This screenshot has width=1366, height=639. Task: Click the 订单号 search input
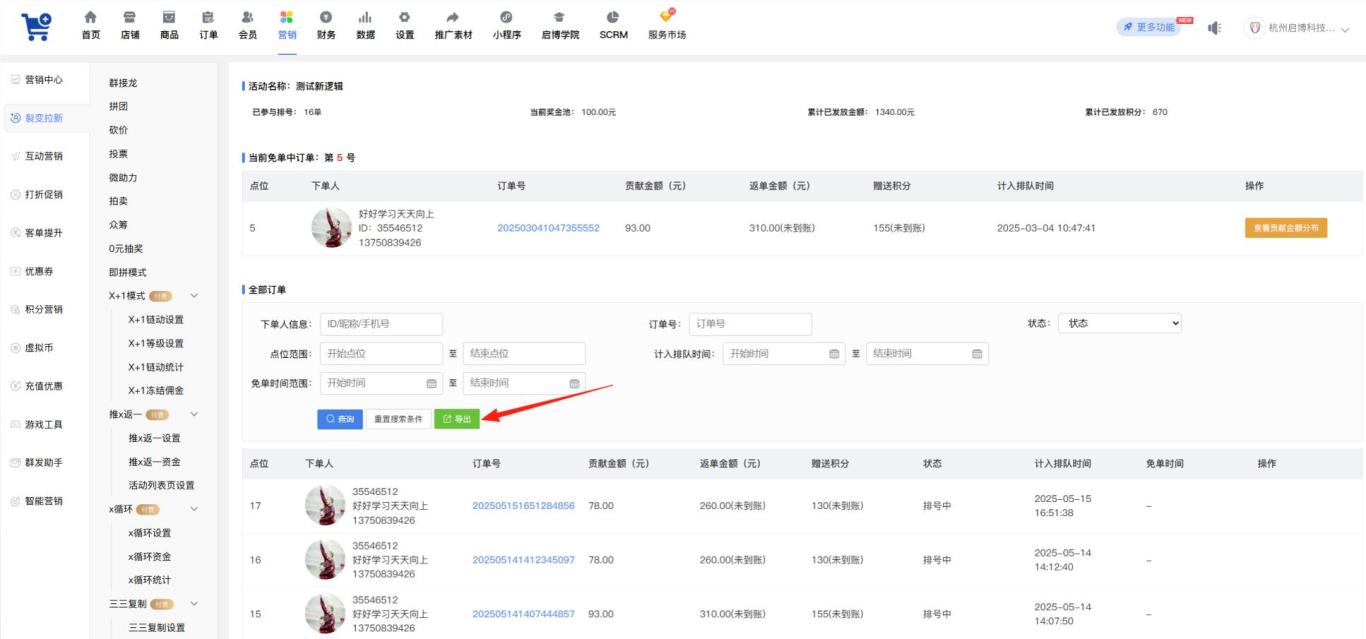(750, 324)
